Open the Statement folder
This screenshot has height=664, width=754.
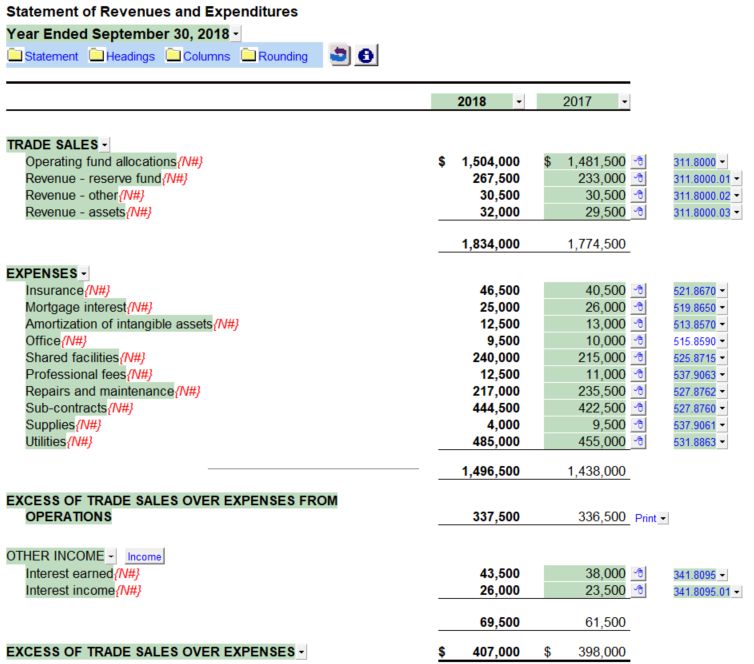point(42,56)
